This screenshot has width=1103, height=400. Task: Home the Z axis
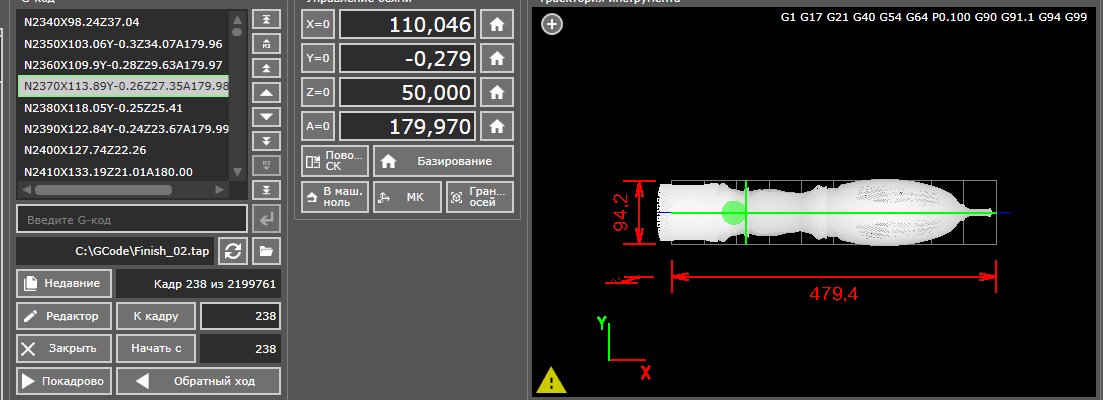pyautogui.click(x=497, y=91)
